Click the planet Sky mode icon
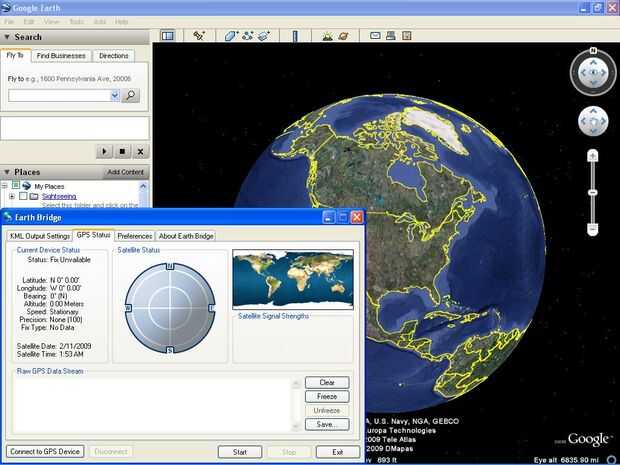 click(344, 36)
